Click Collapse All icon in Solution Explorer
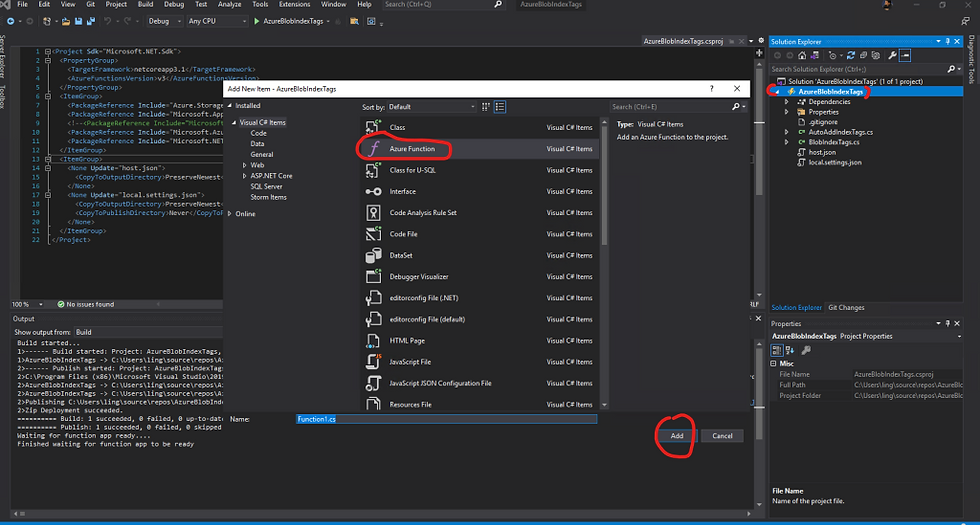The width and height of the screenshot is (980, 525). tap(863, 56)
